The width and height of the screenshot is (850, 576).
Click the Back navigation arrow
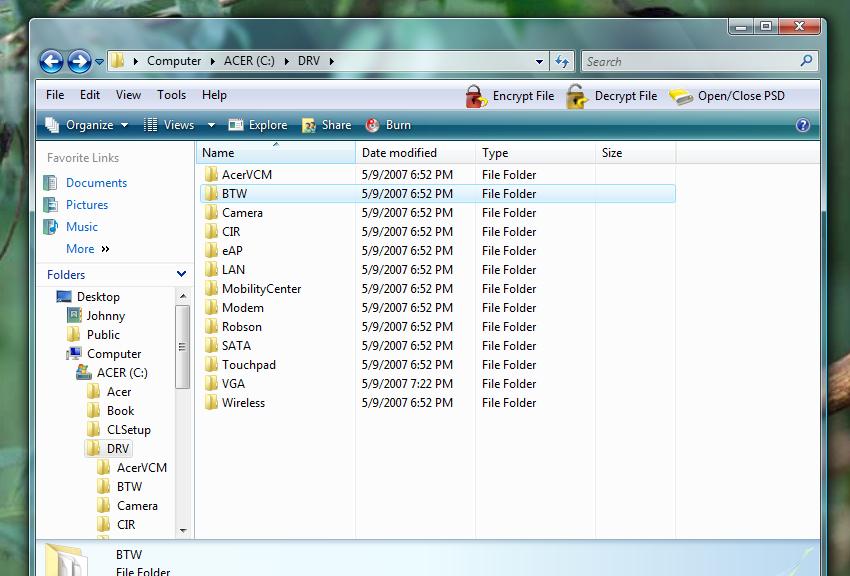(x=51, y=61)
